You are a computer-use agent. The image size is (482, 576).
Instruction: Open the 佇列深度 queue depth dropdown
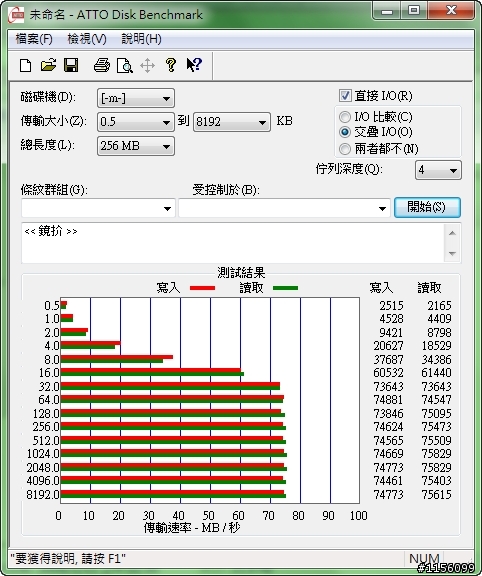438,170
